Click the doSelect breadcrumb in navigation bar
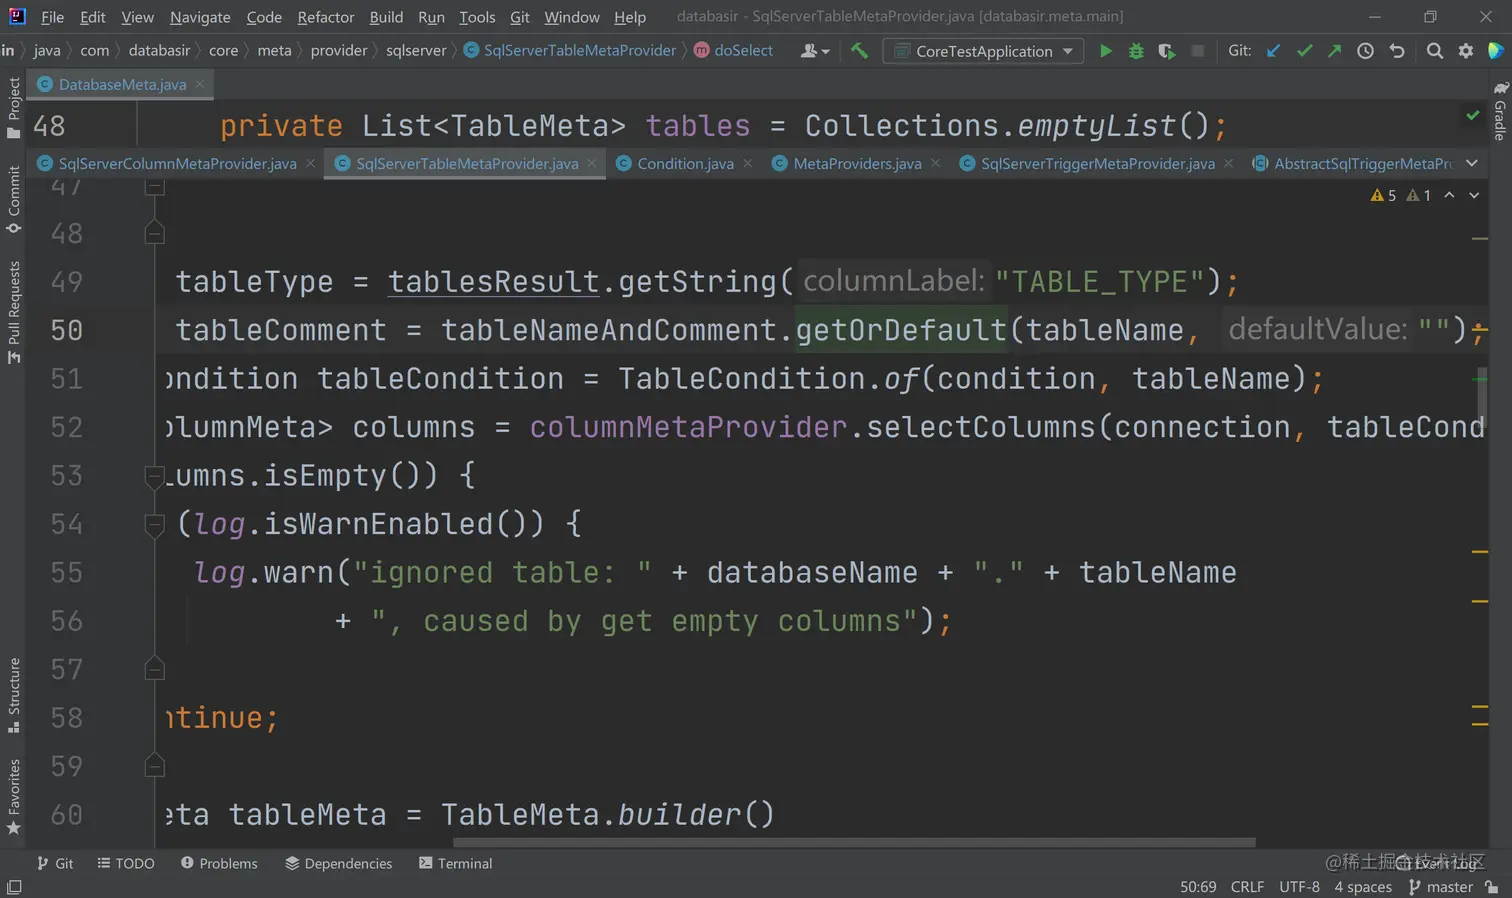This screenshot has height=898, width=1512. [734, 50]
